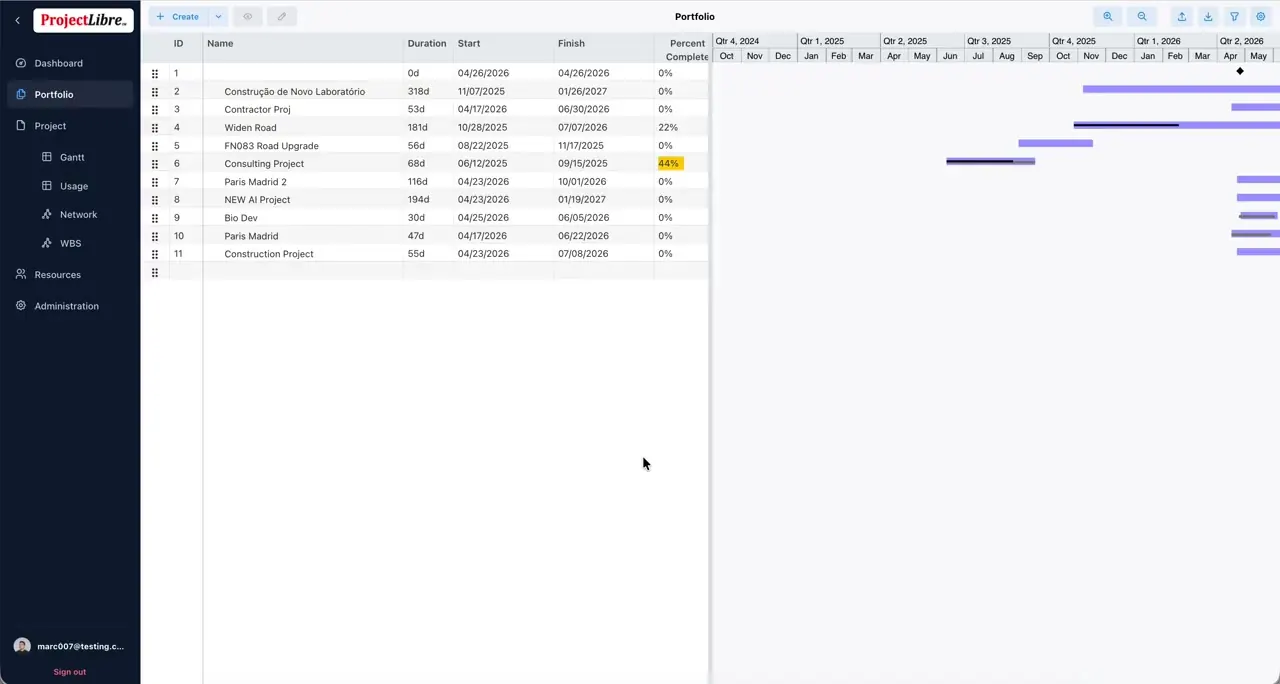Open the WBS view
Screen dimensions: 1280x684
(70, 243)
